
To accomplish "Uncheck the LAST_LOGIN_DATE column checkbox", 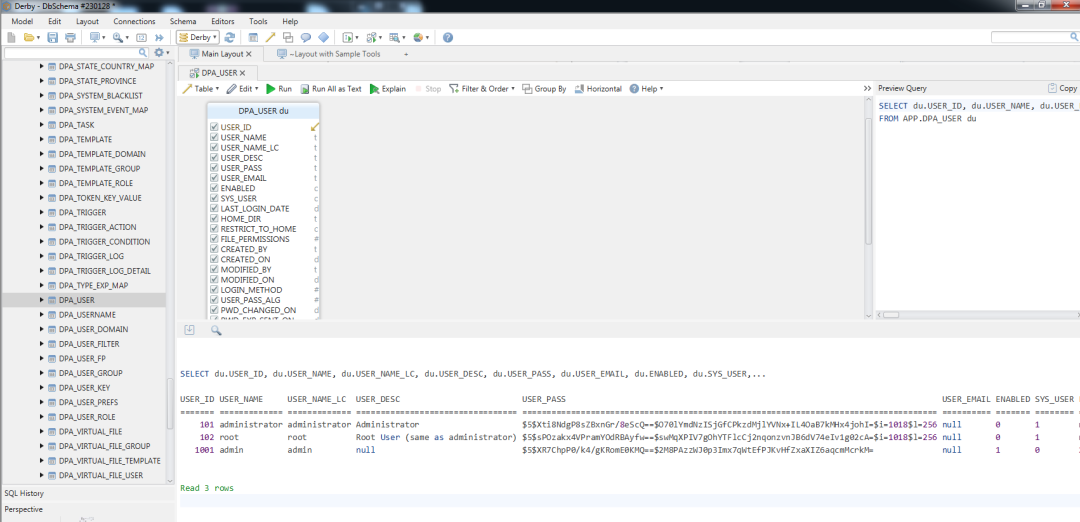I will (x=214, y=209).
